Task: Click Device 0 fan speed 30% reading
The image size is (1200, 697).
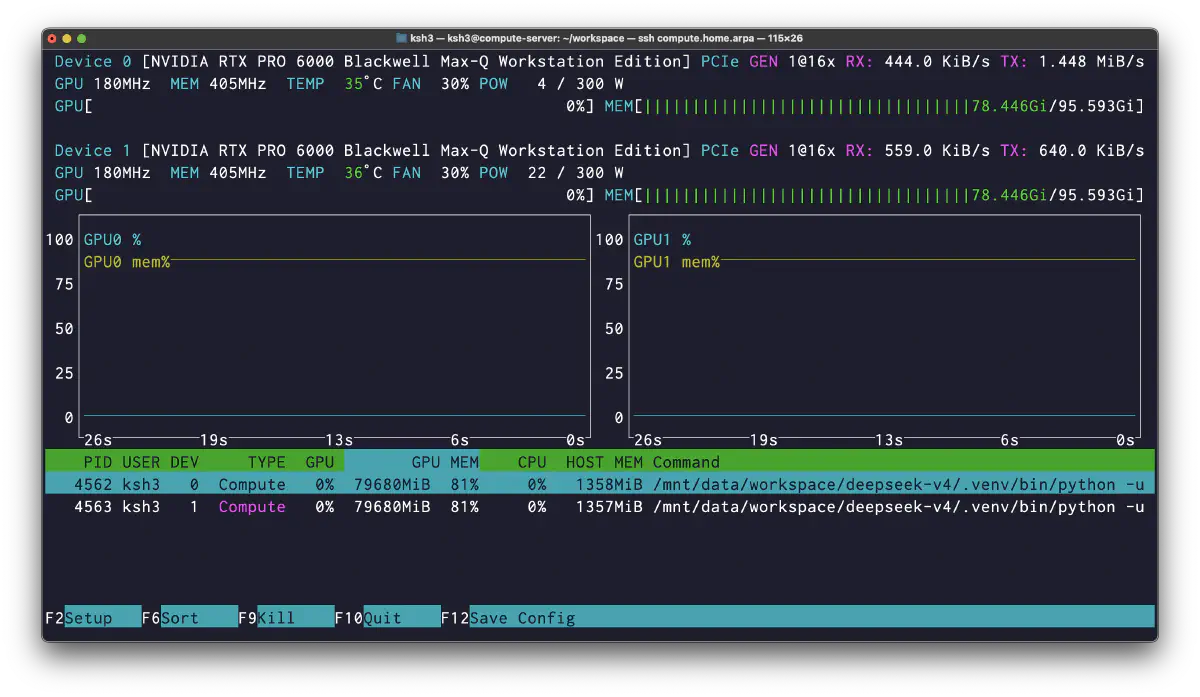Action: [455, 84]
